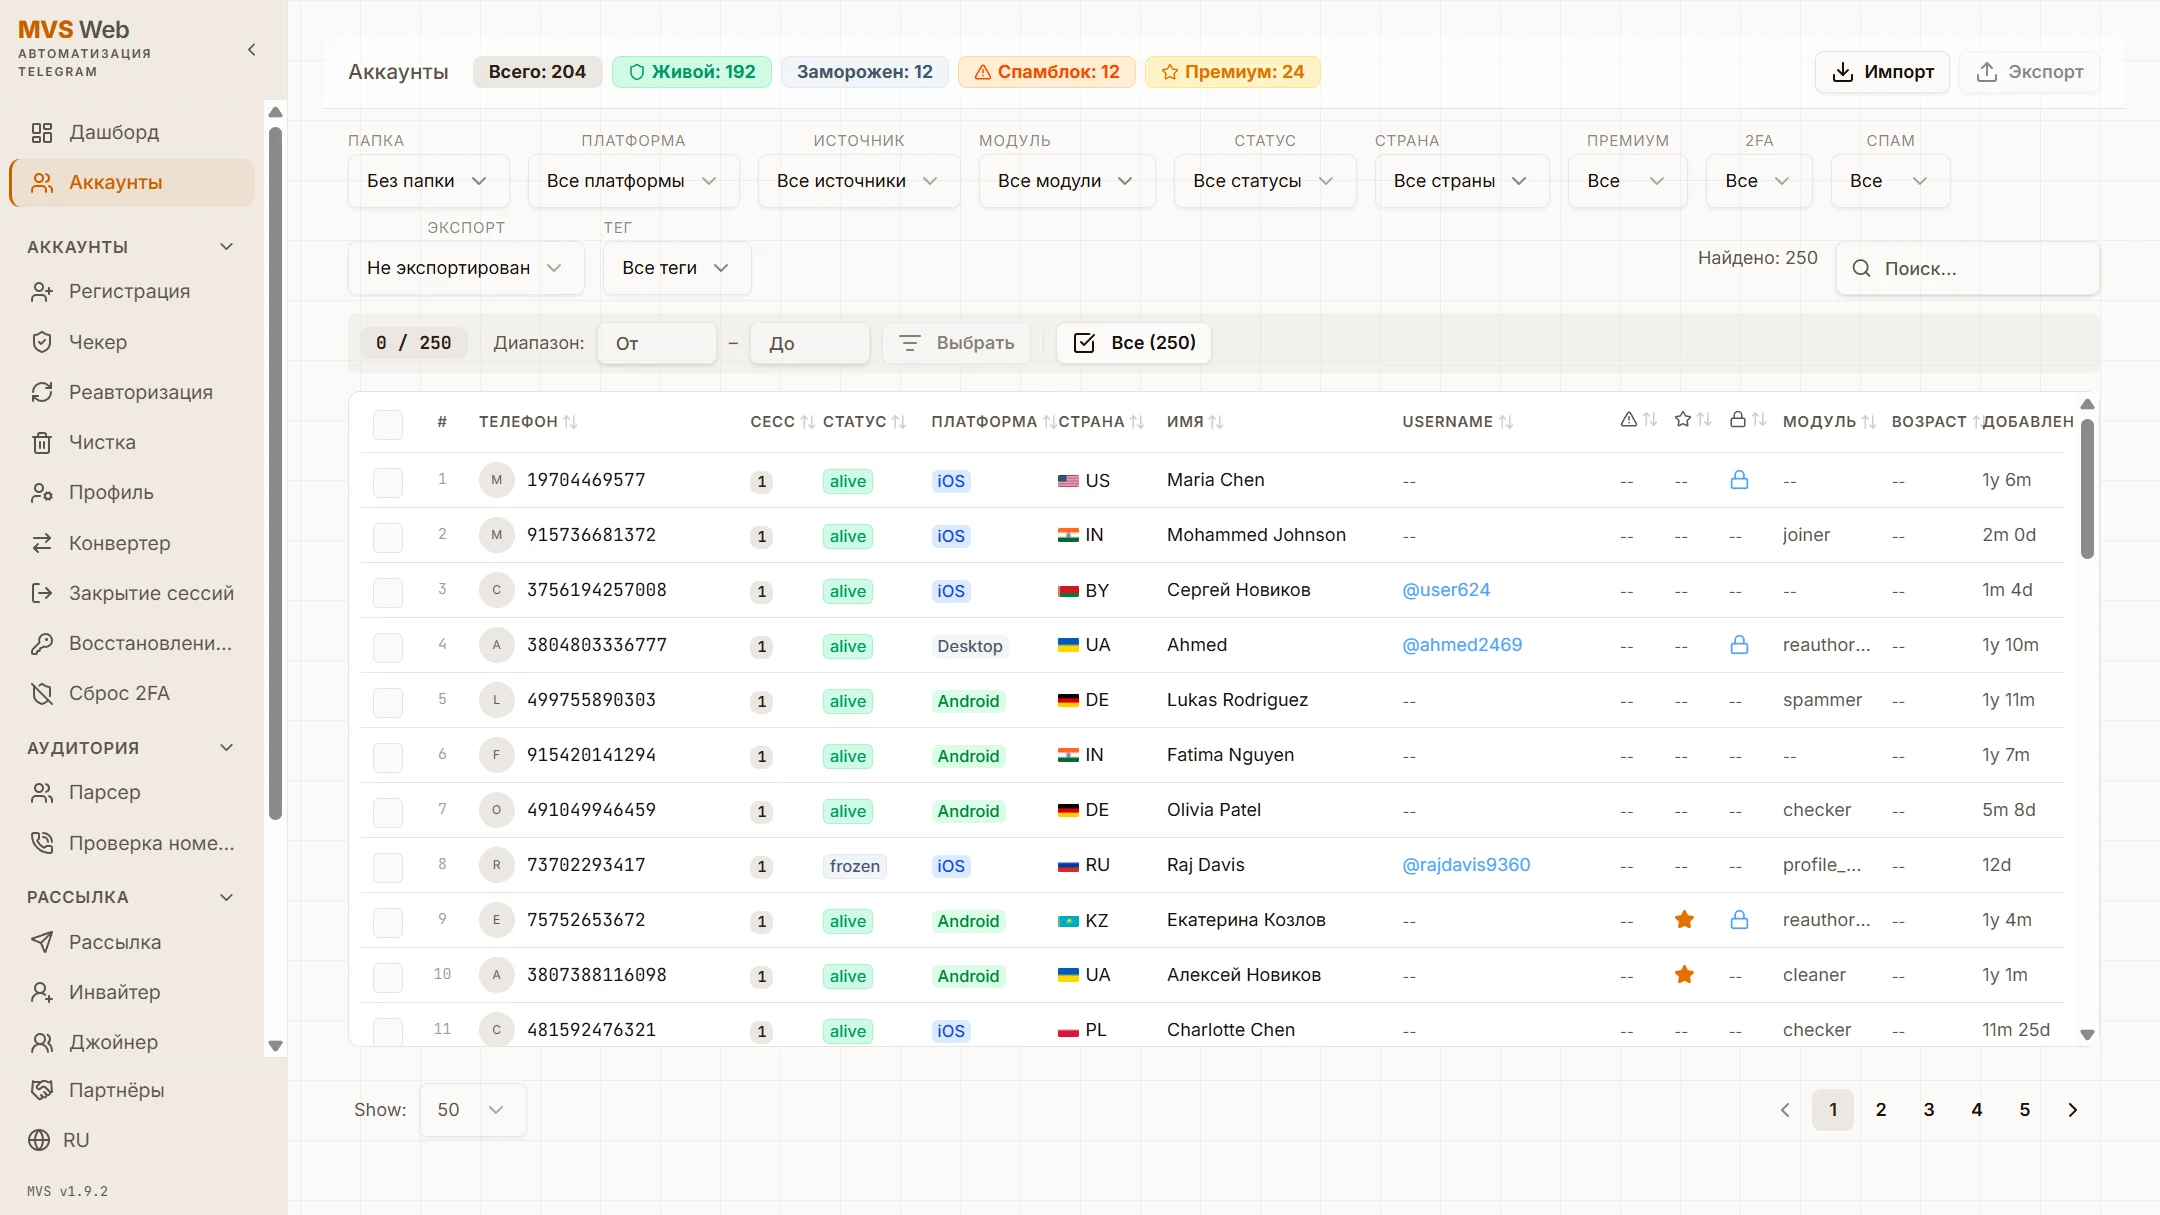This screenshot has height=1215, width=2160.
Task: Click the Импорт button
Action: (x=1882, y=72)
